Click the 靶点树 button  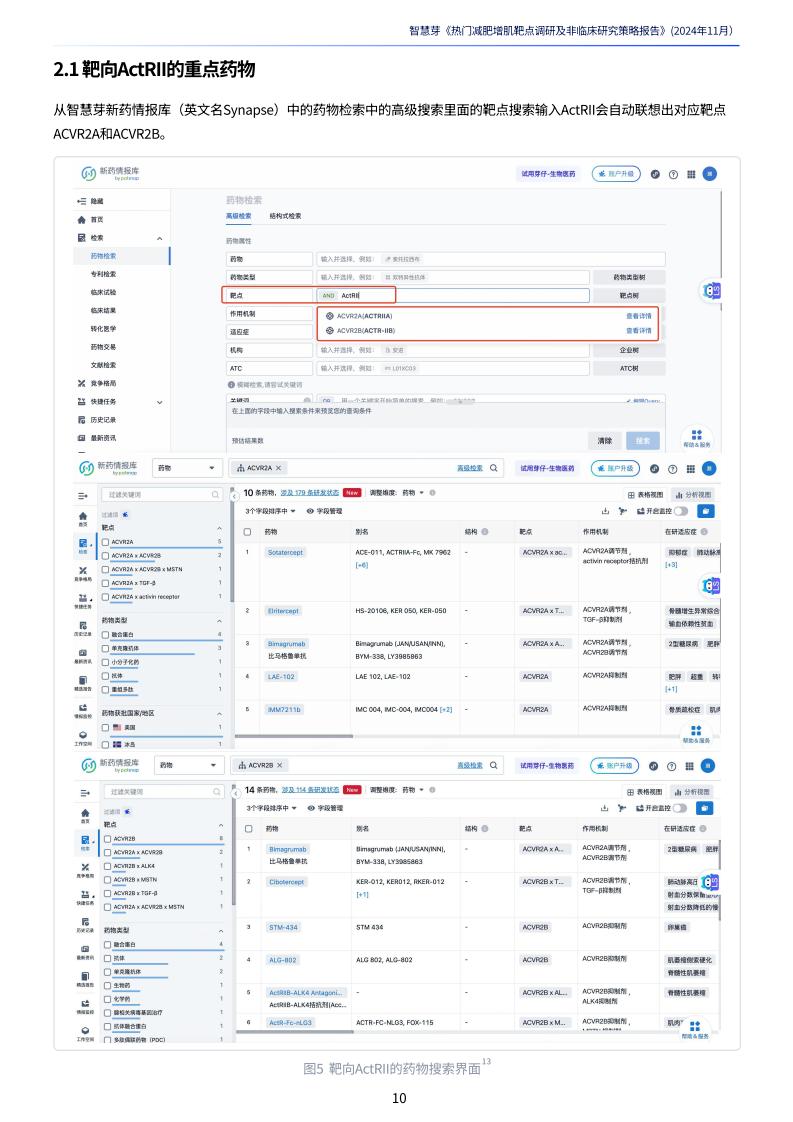[x=629, y=296]
